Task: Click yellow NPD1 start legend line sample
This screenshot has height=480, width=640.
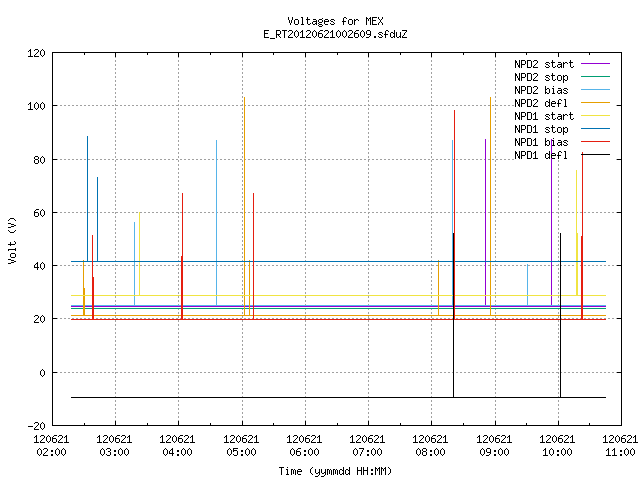Action: pos(596,116)
